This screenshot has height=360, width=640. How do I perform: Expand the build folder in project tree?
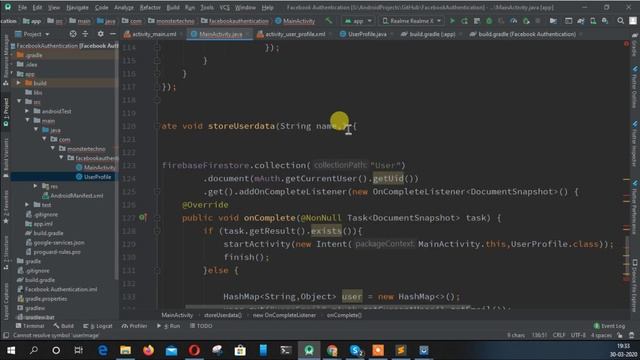tap(18, 83)
